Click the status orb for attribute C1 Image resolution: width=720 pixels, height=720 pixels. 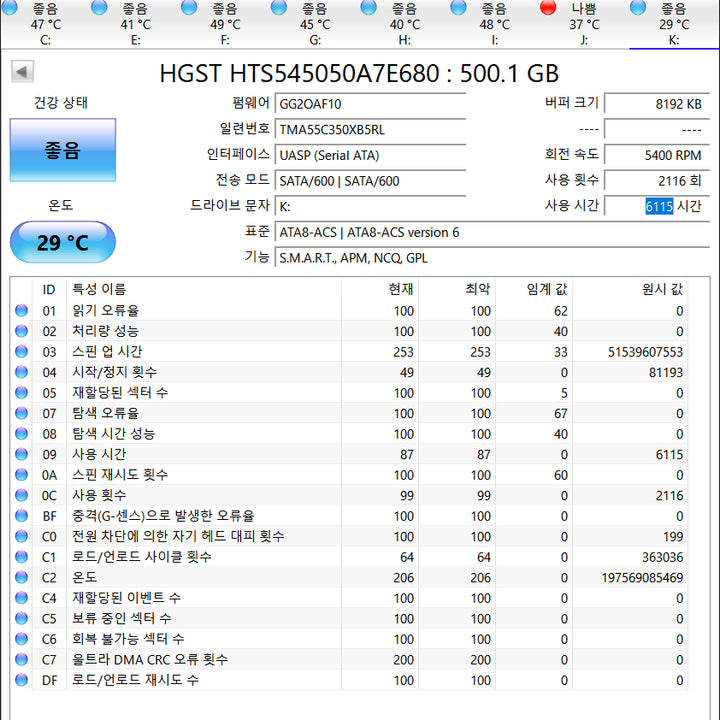pos(22,557)
